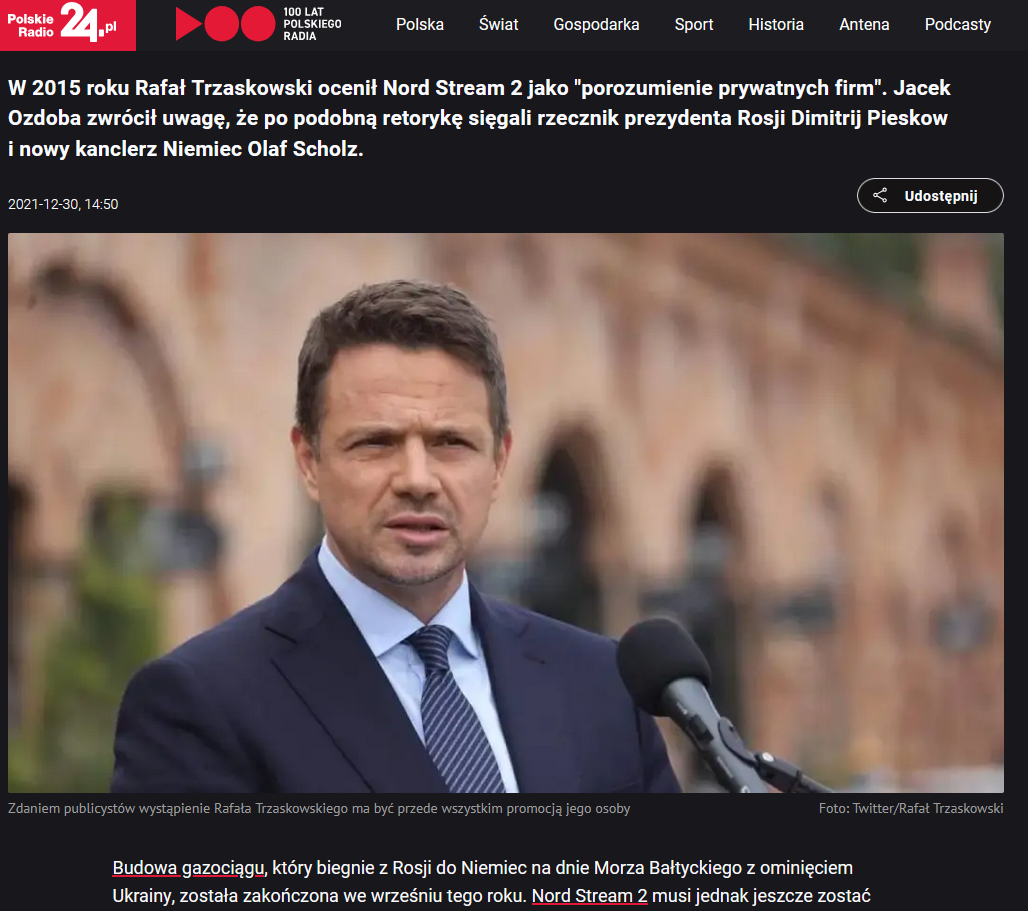This screenshot has width=1028, height=911.
Task: Switch to the Podcasty page
Action: 957,25
